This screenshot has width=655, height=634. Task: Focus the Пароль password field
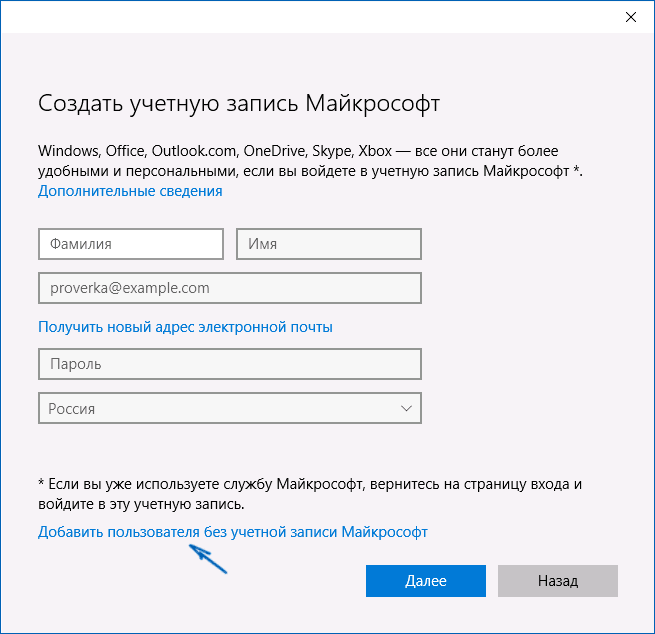click(229, 364)
